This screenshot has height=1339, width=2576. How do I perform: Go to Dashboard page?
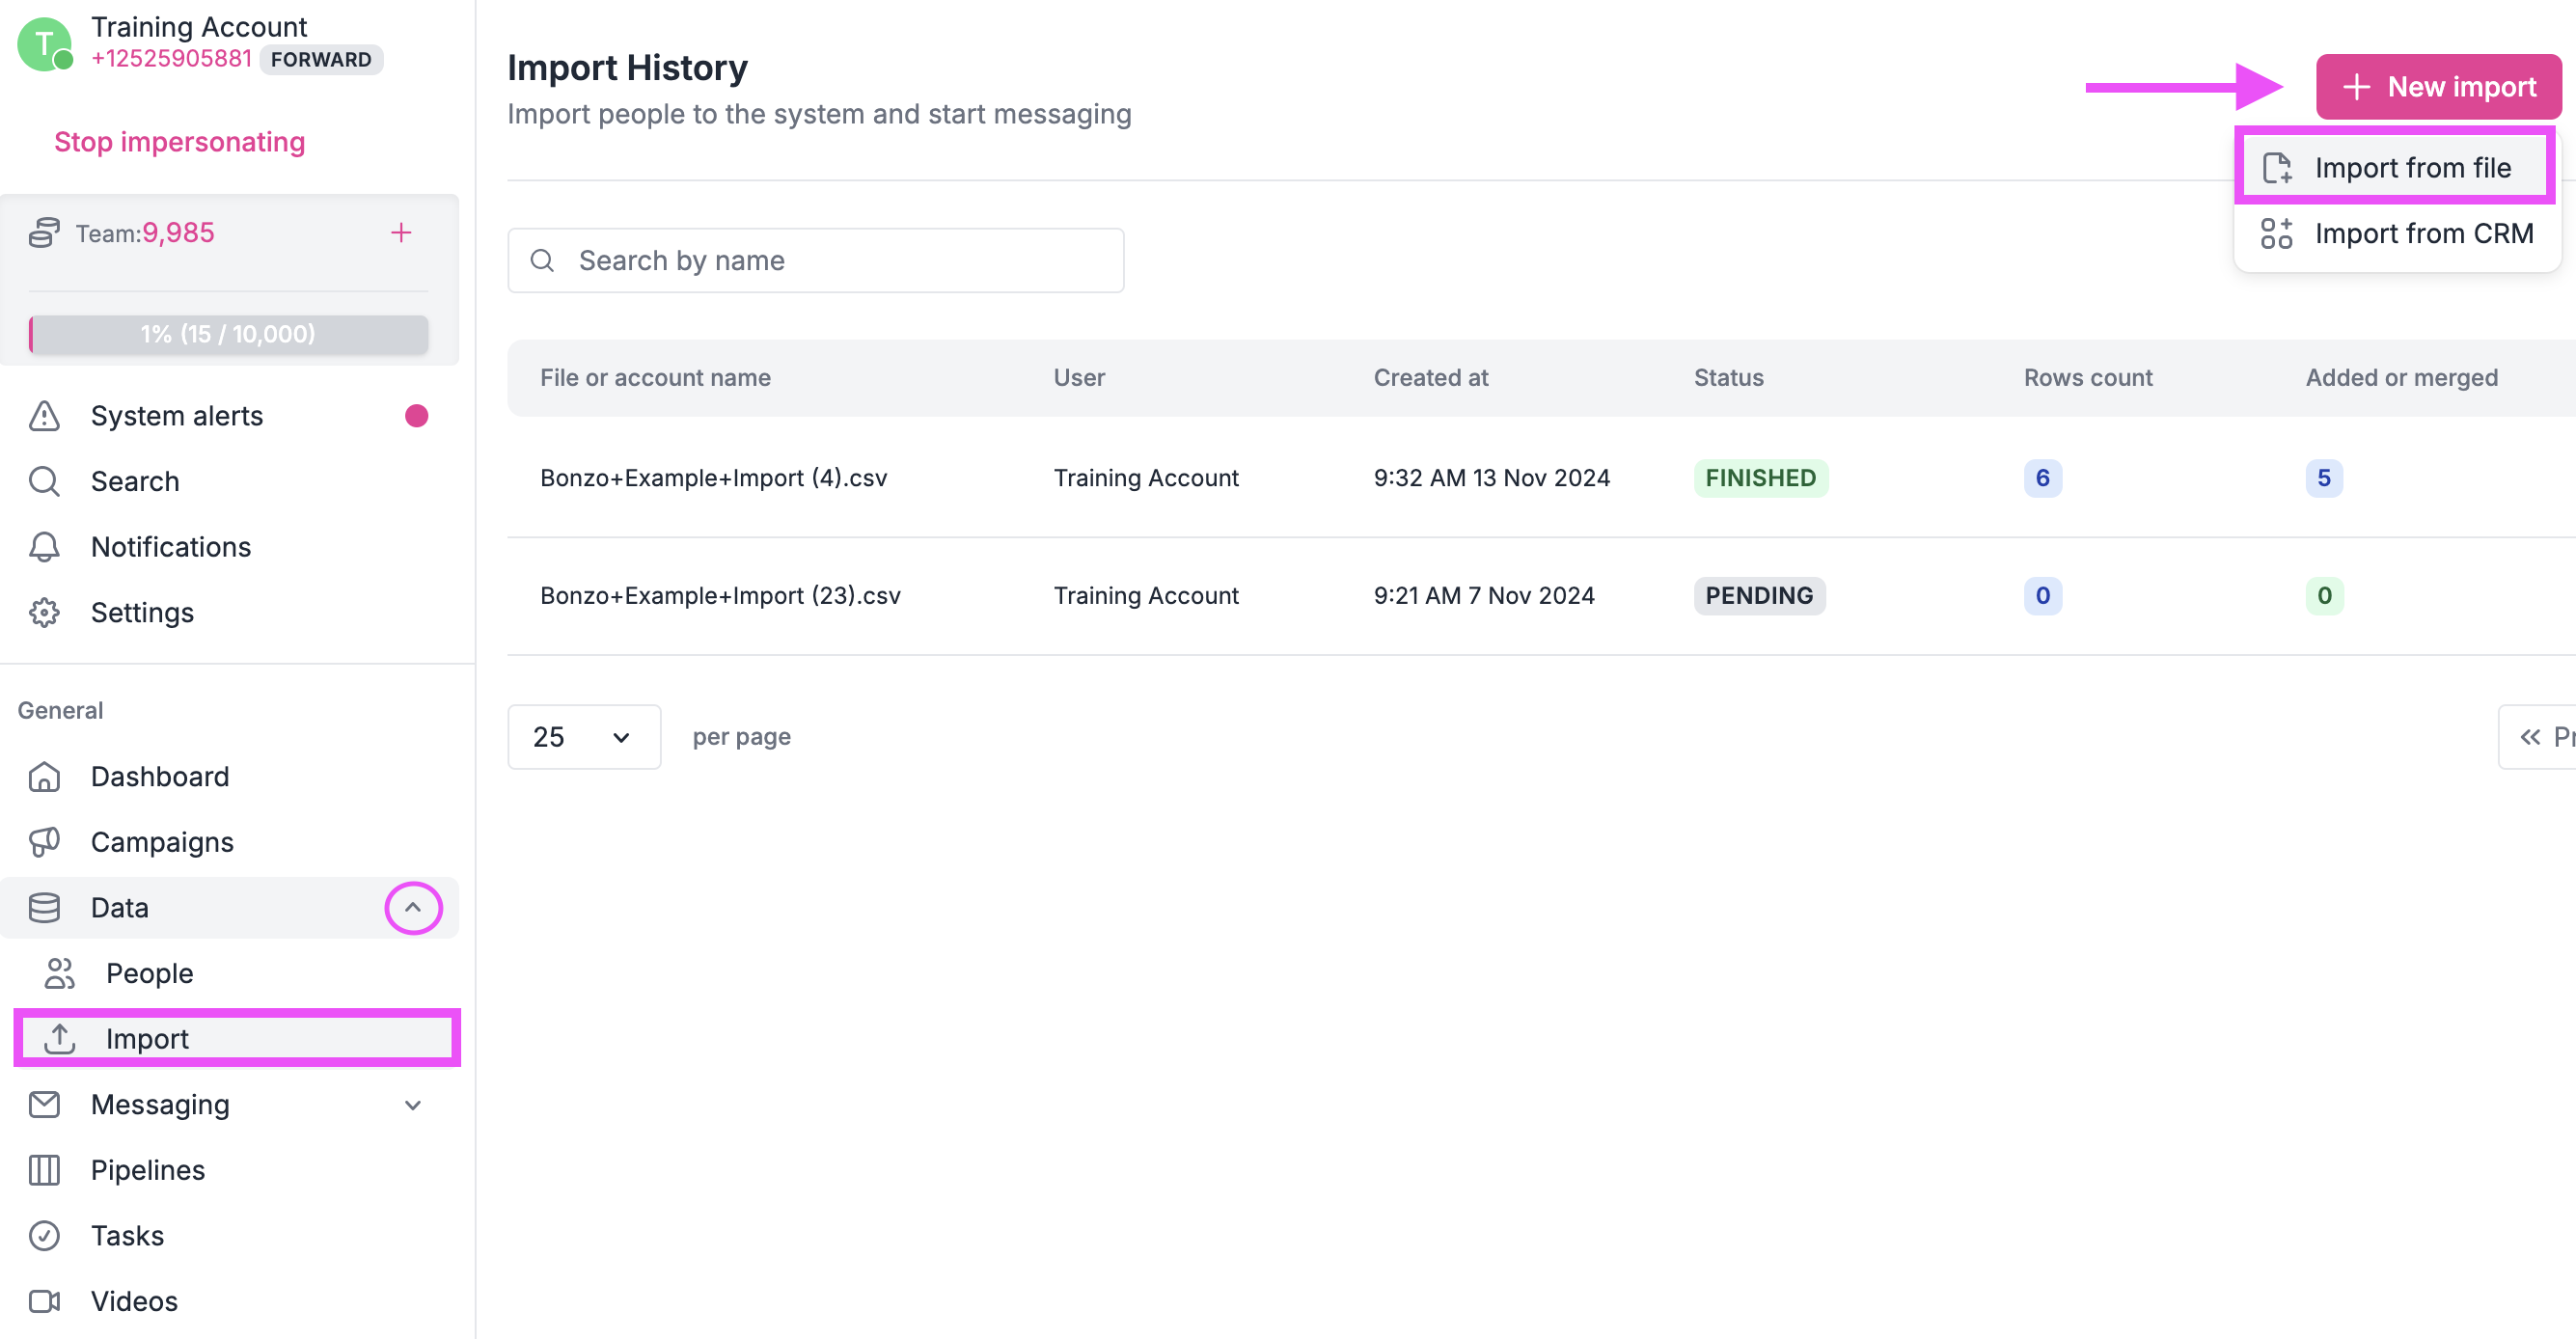[229, 776]
